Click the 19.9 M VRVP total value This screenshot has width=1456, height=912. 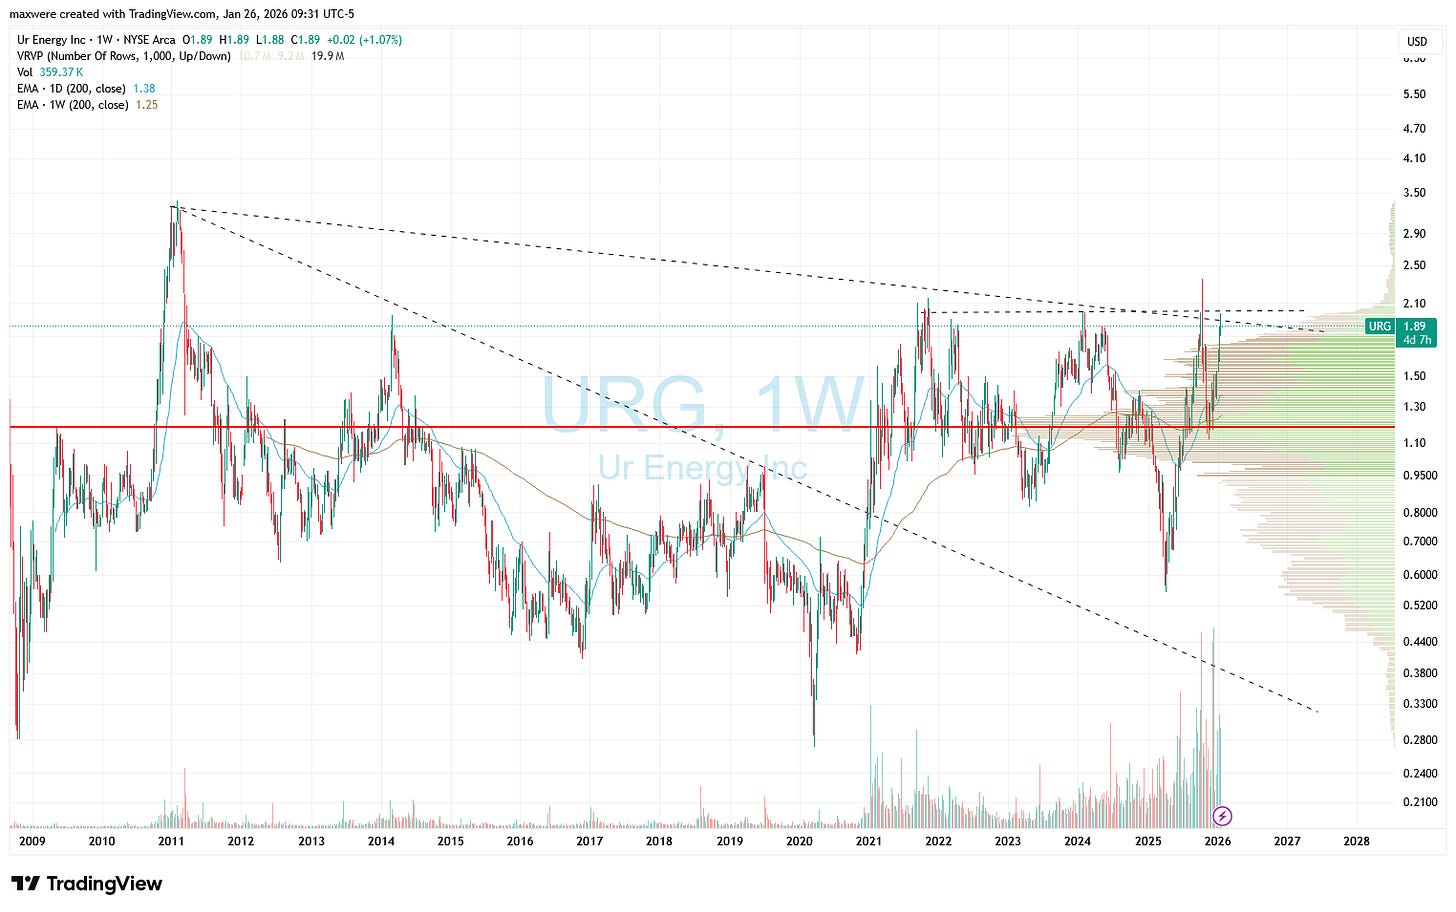pos(327,56)
